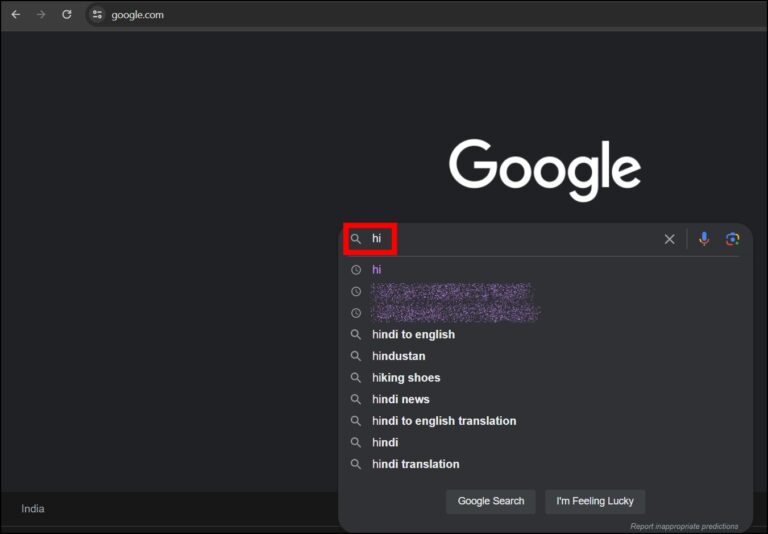
Task: Open Google Lens image search icon
Action: point(732,239)
